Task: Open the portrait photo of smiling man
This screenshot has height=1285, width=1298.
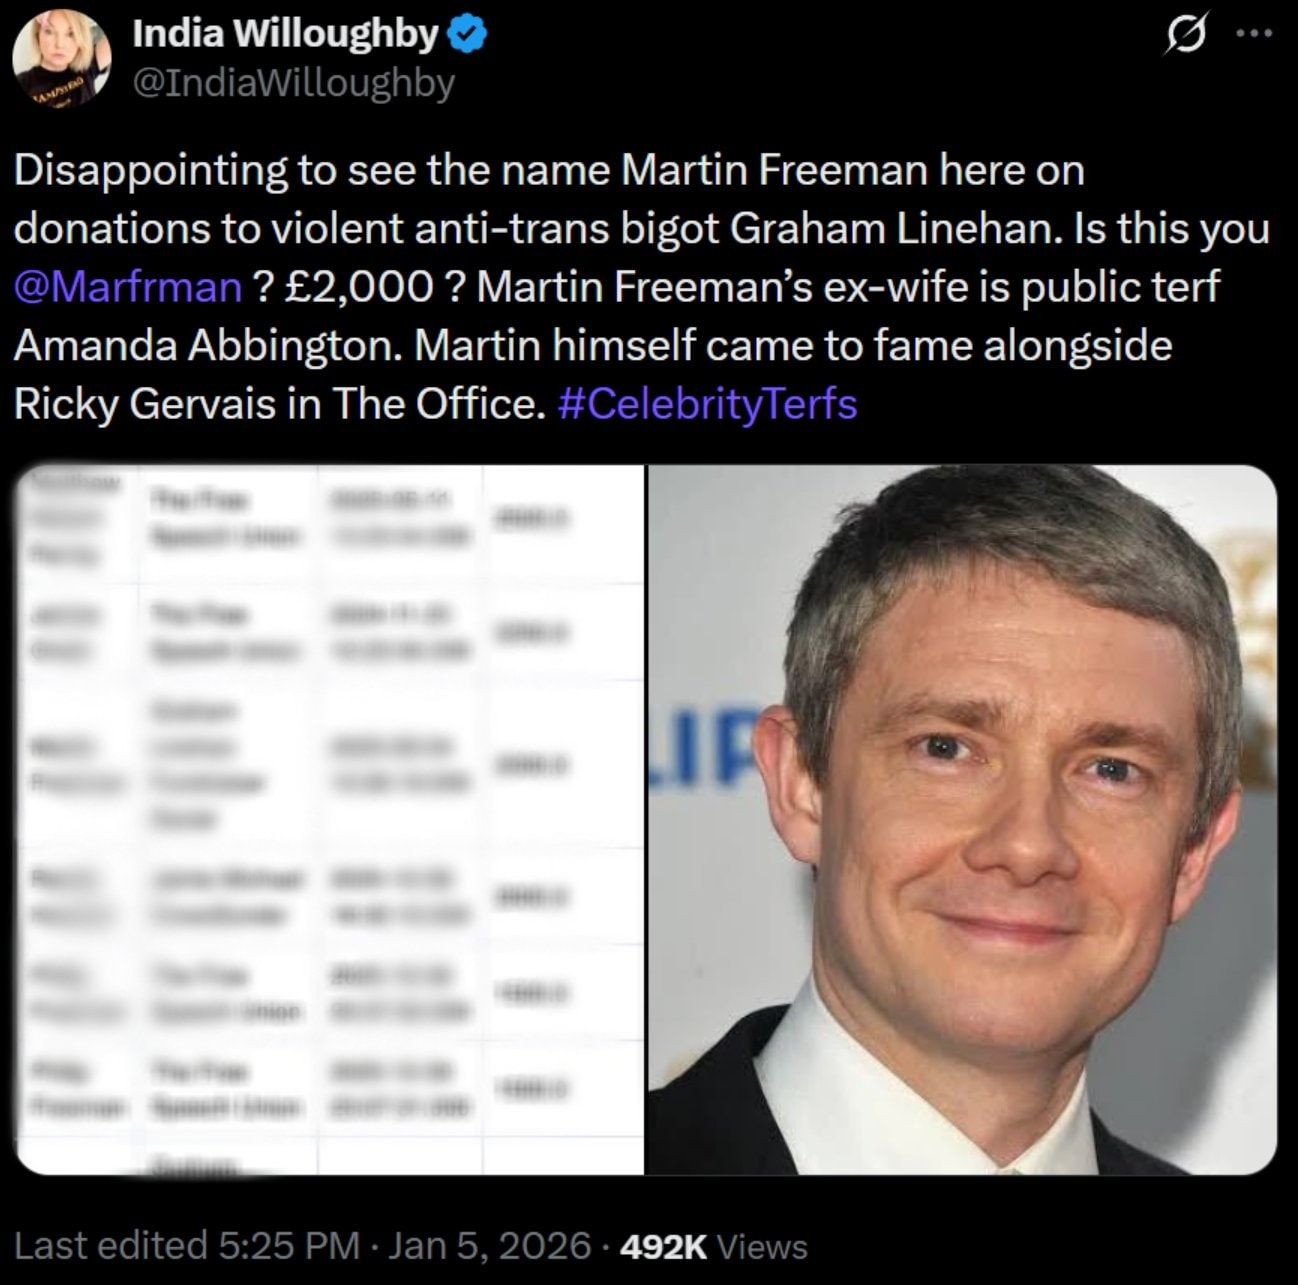Action: point(962,819)
